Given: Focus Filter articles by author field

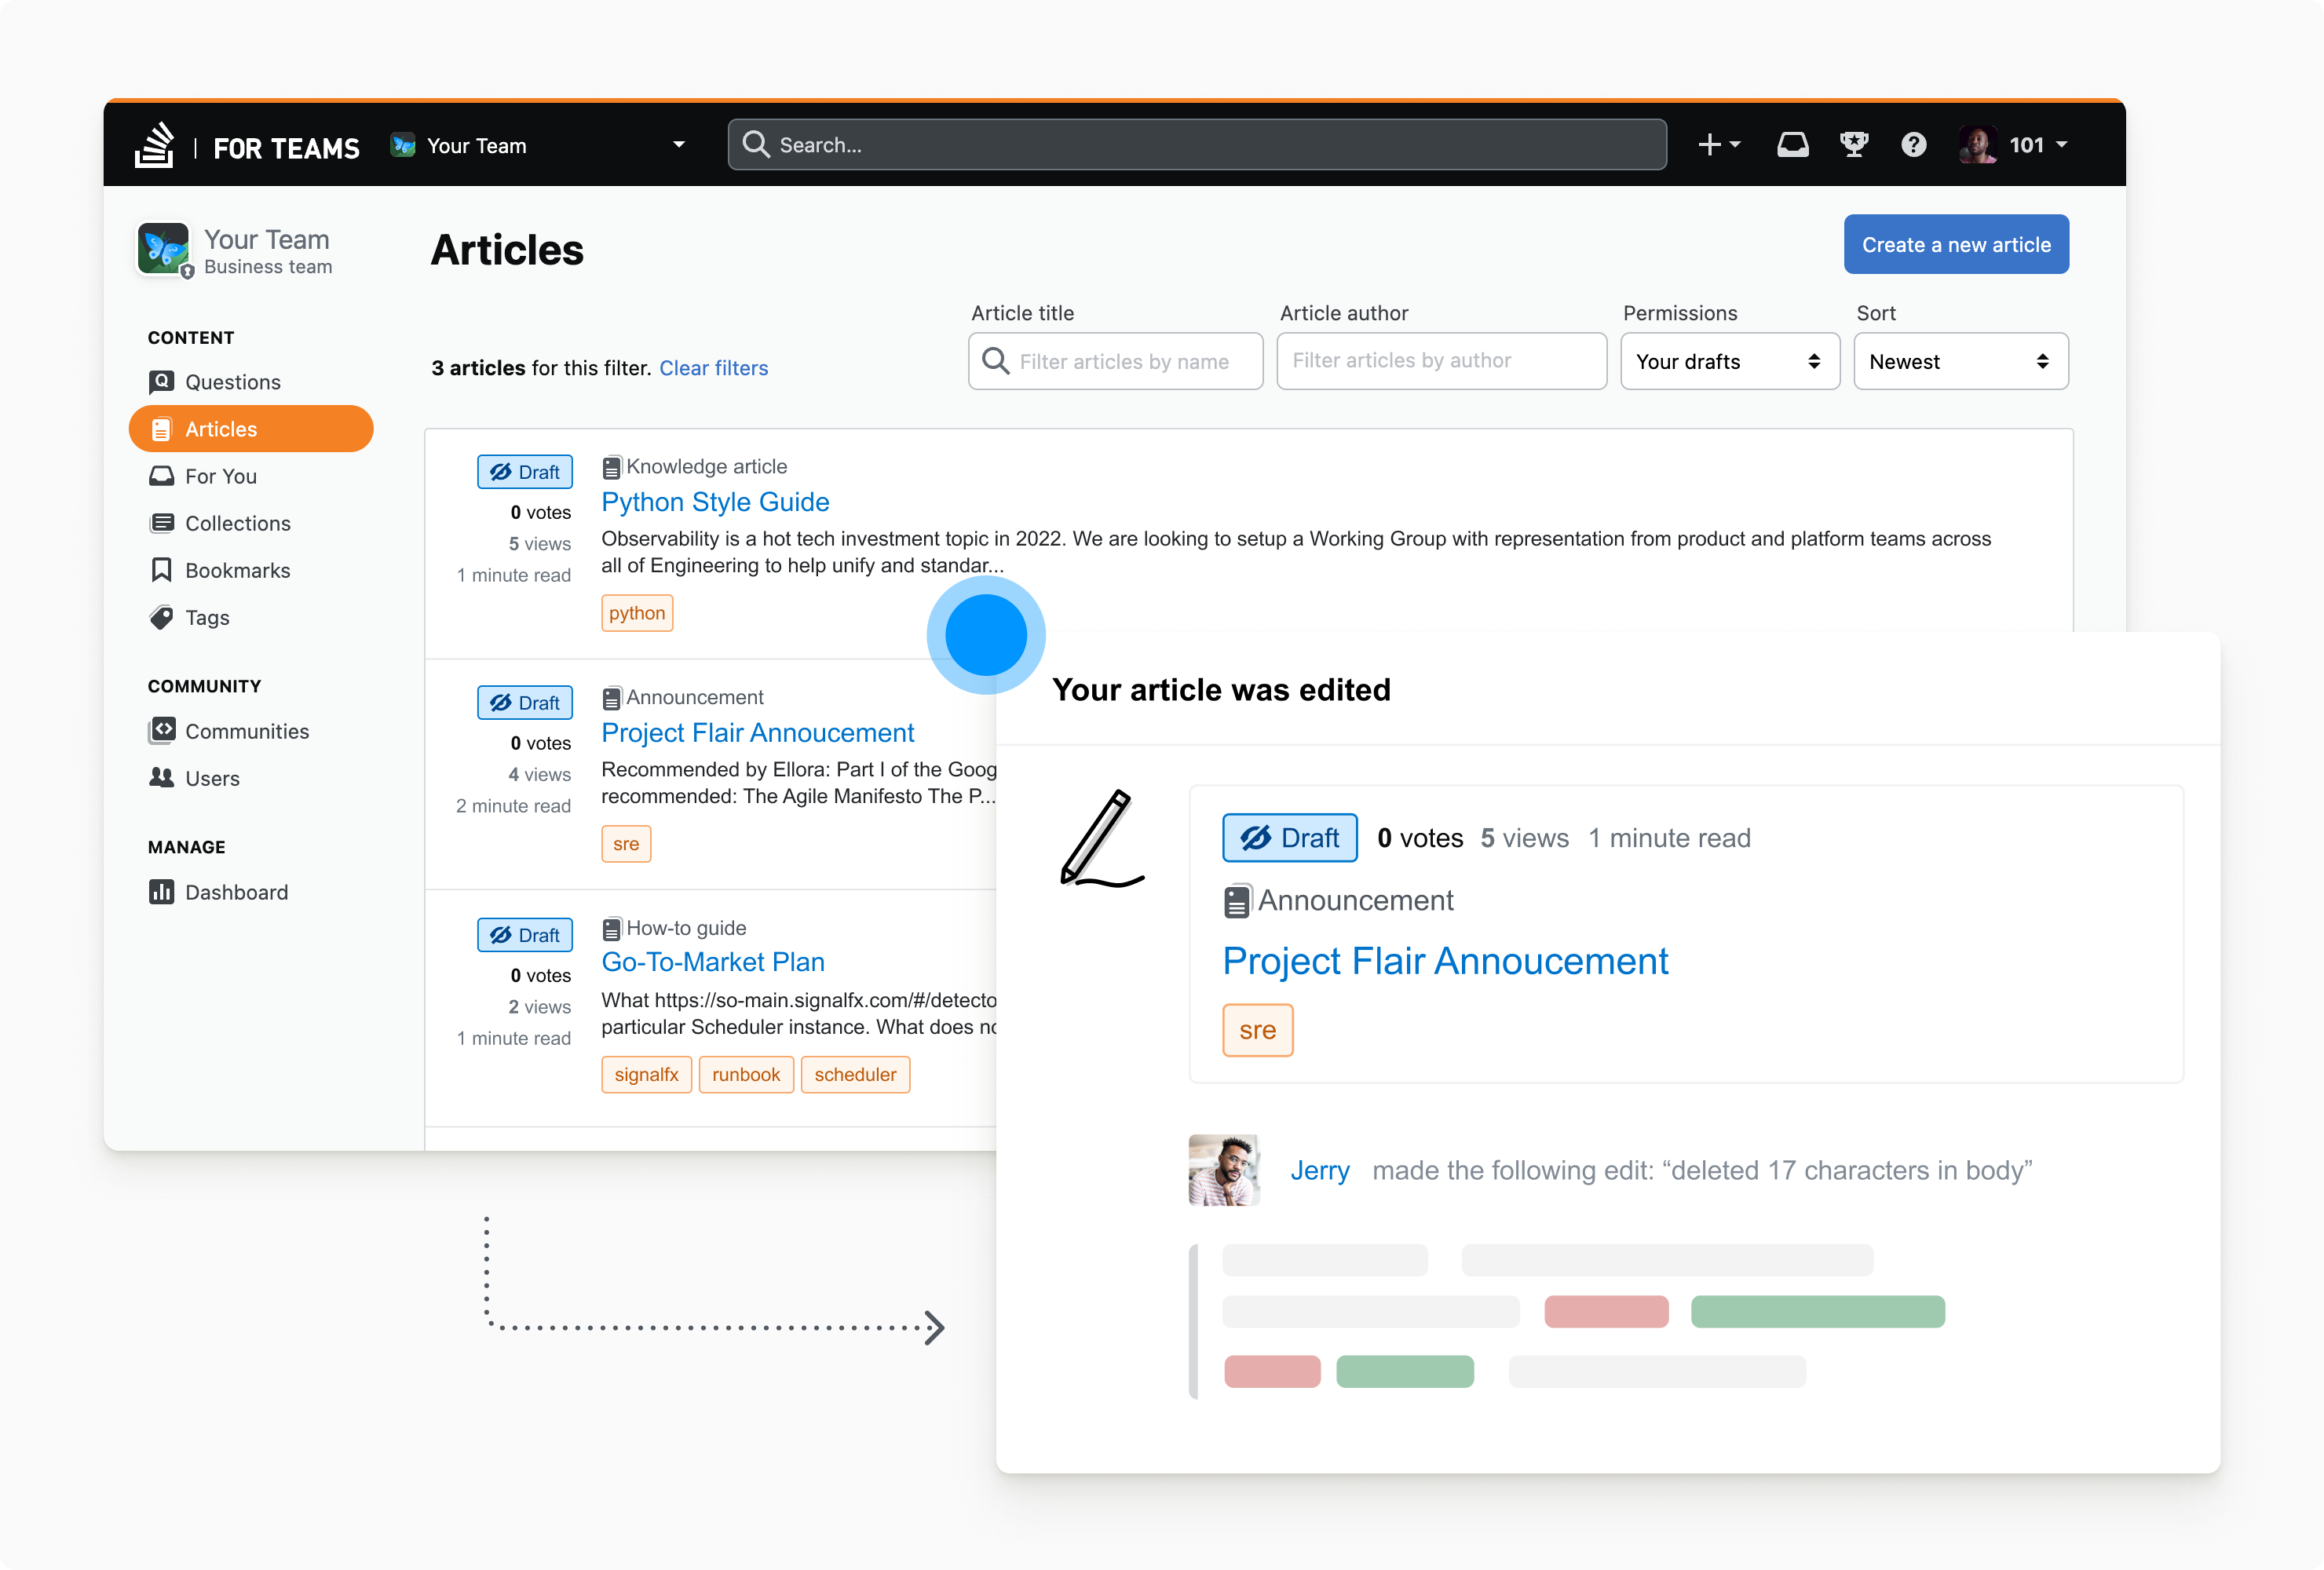Looking at the screenshot, I should [x=1441, y=361].
